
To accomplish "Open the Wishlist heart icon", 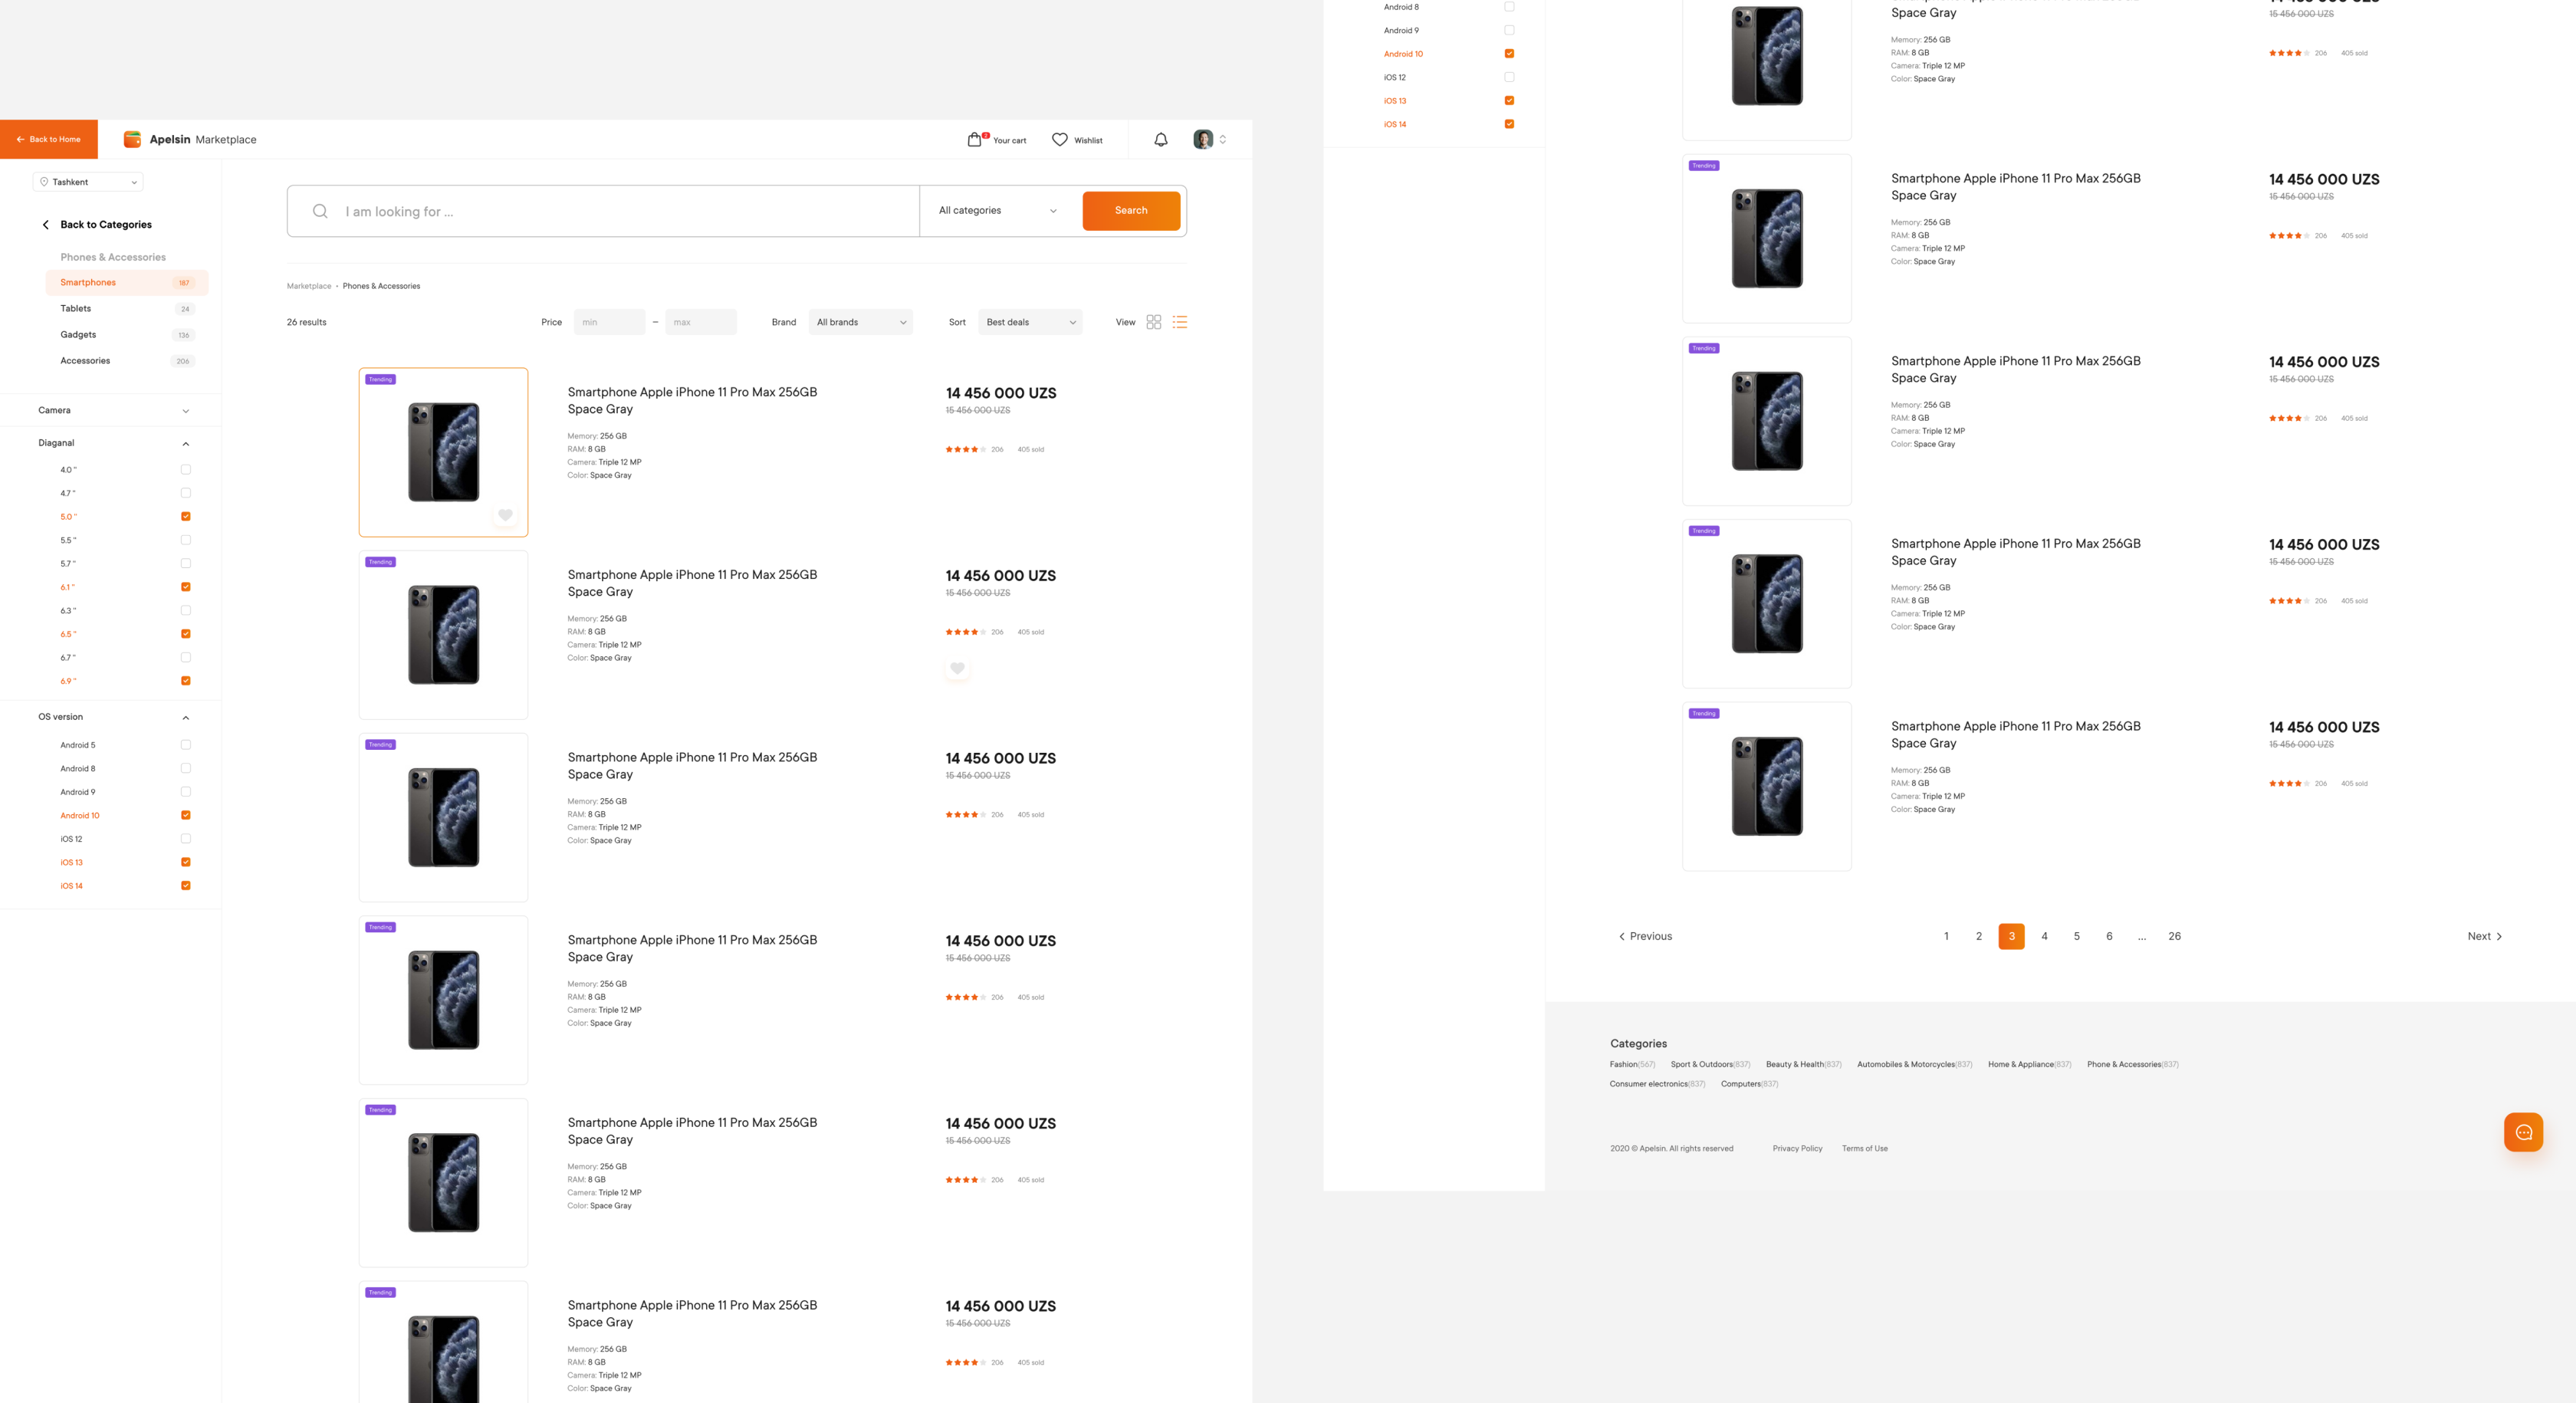I will 1060,140.
